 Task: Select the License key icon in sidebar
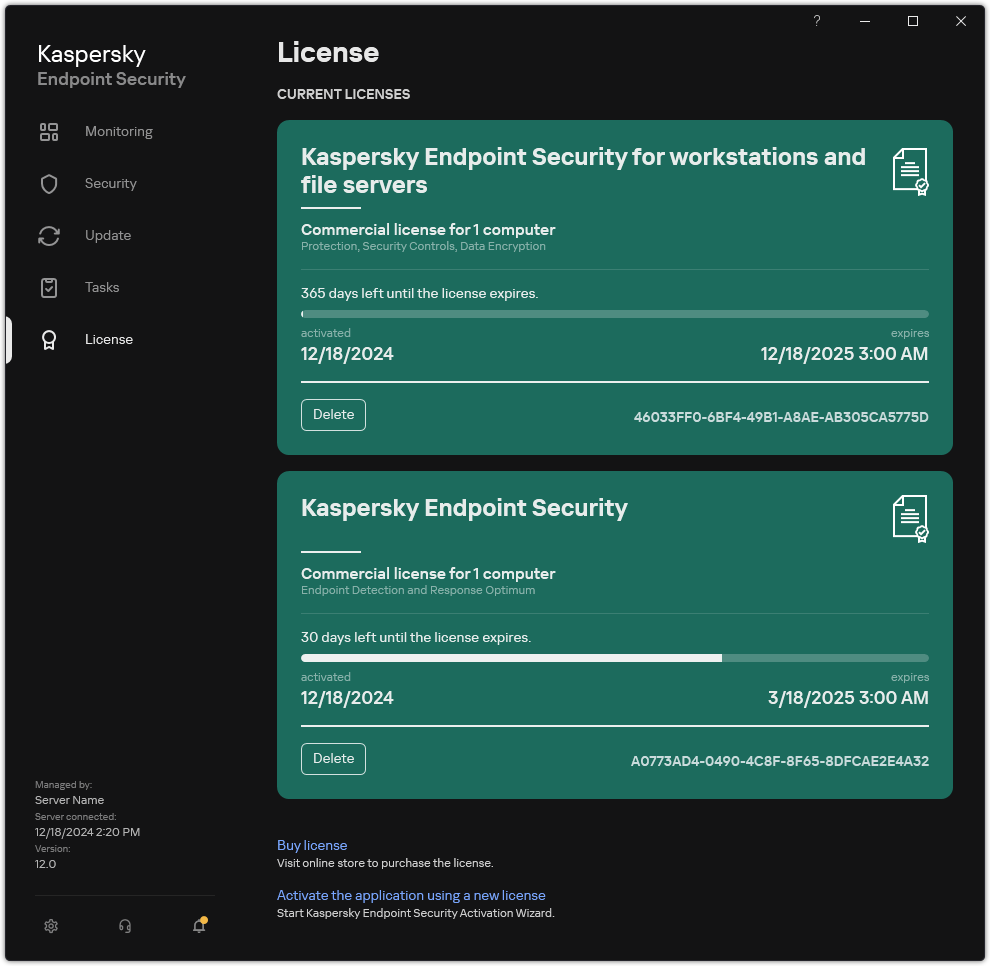pos(49,339)
